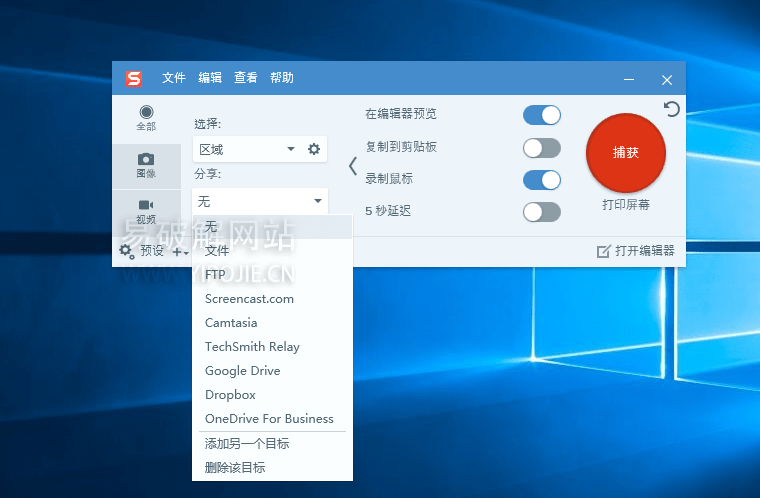Enable the 复制到剪贴板 toggle
Viewport: 760px width, 498px height.
point(541,148)
